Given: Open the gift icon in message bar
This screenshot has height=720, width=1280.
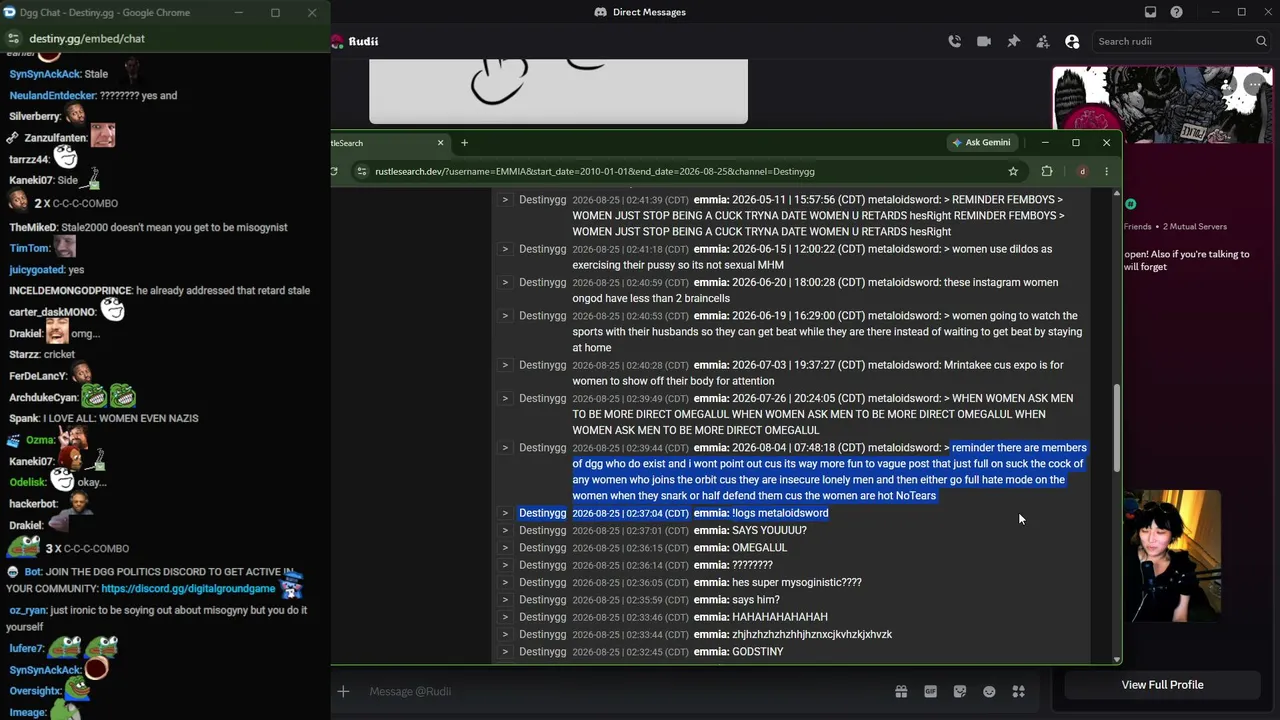Looking at the screenshot, I should point(901,691).
